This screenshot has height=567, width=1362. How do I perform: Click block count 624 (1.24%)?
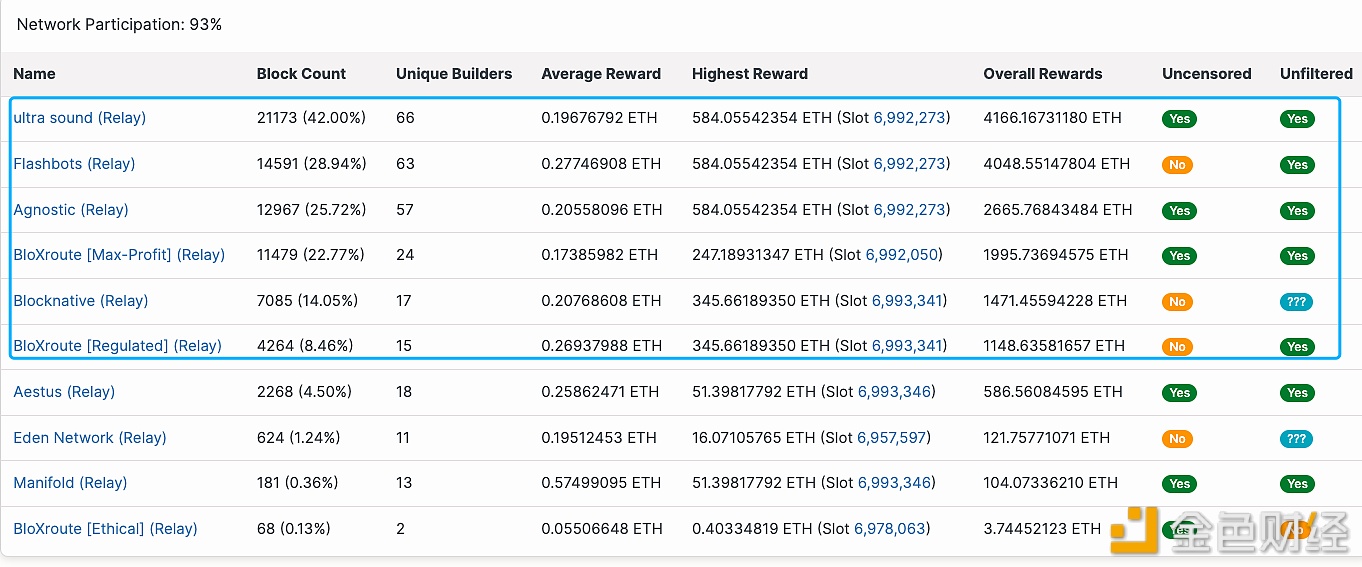pyautogui.click(x=299, y=438)
